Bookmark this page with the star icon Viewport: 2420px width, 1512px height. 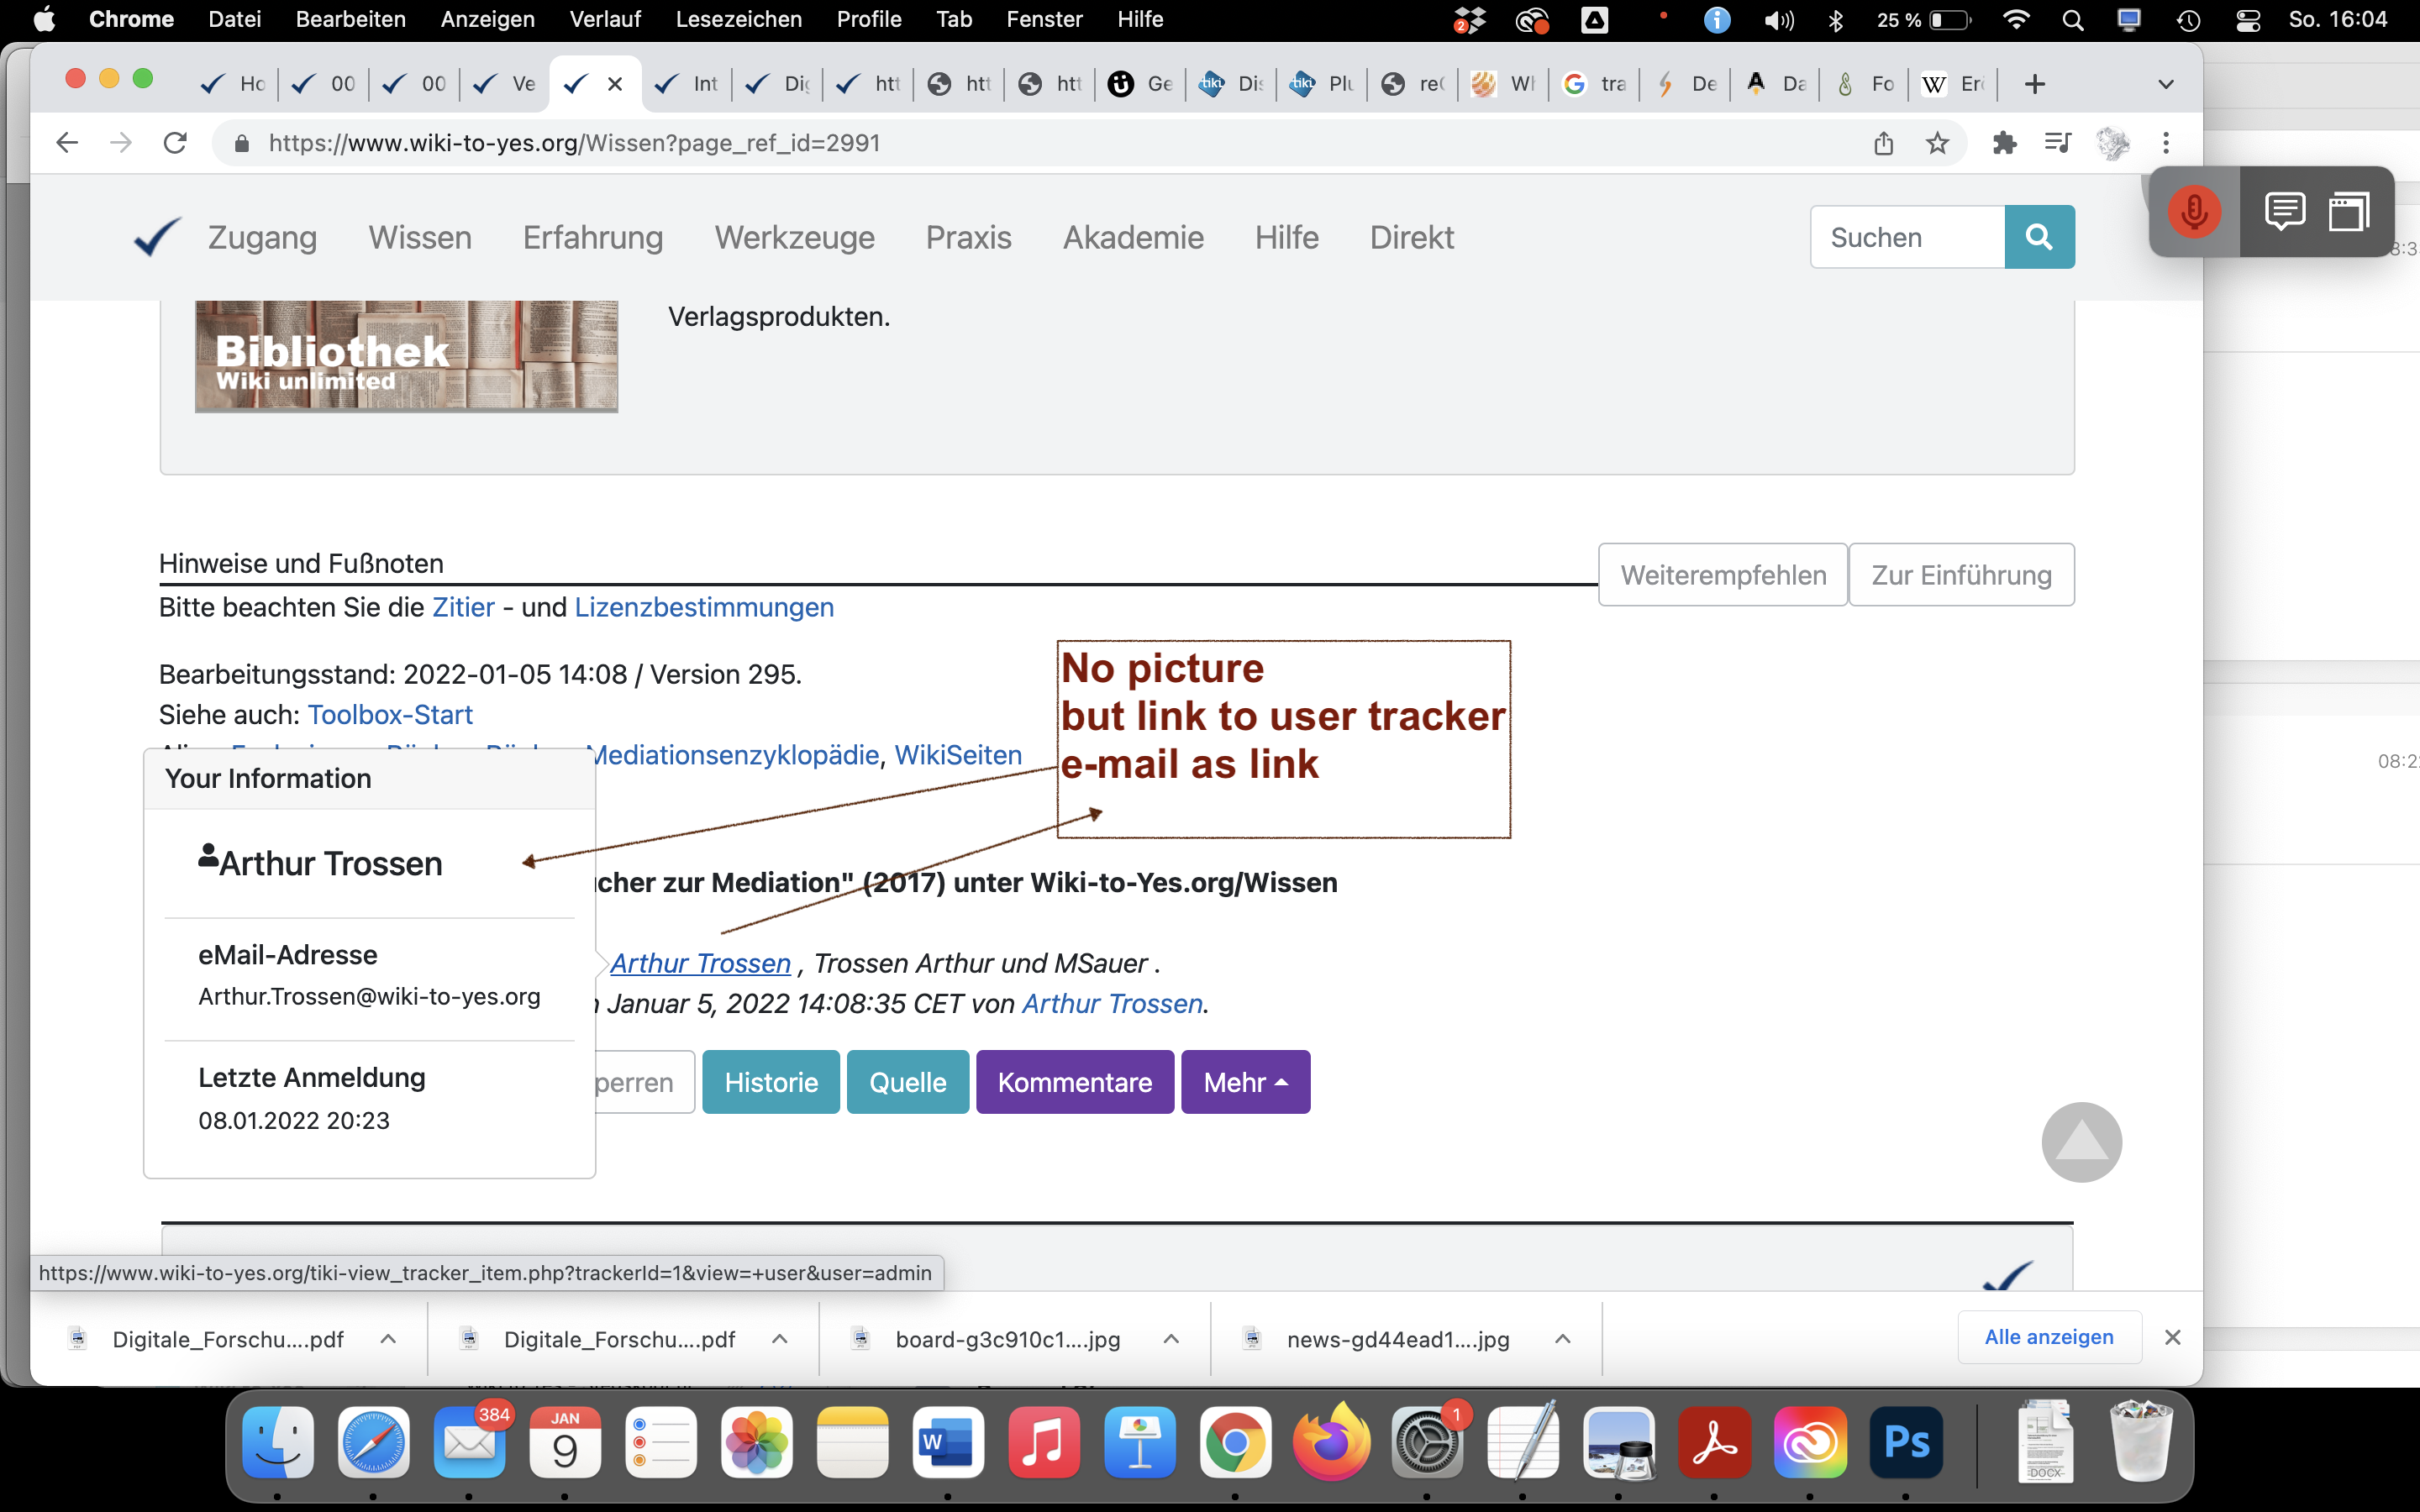[x=1937, y=143]
